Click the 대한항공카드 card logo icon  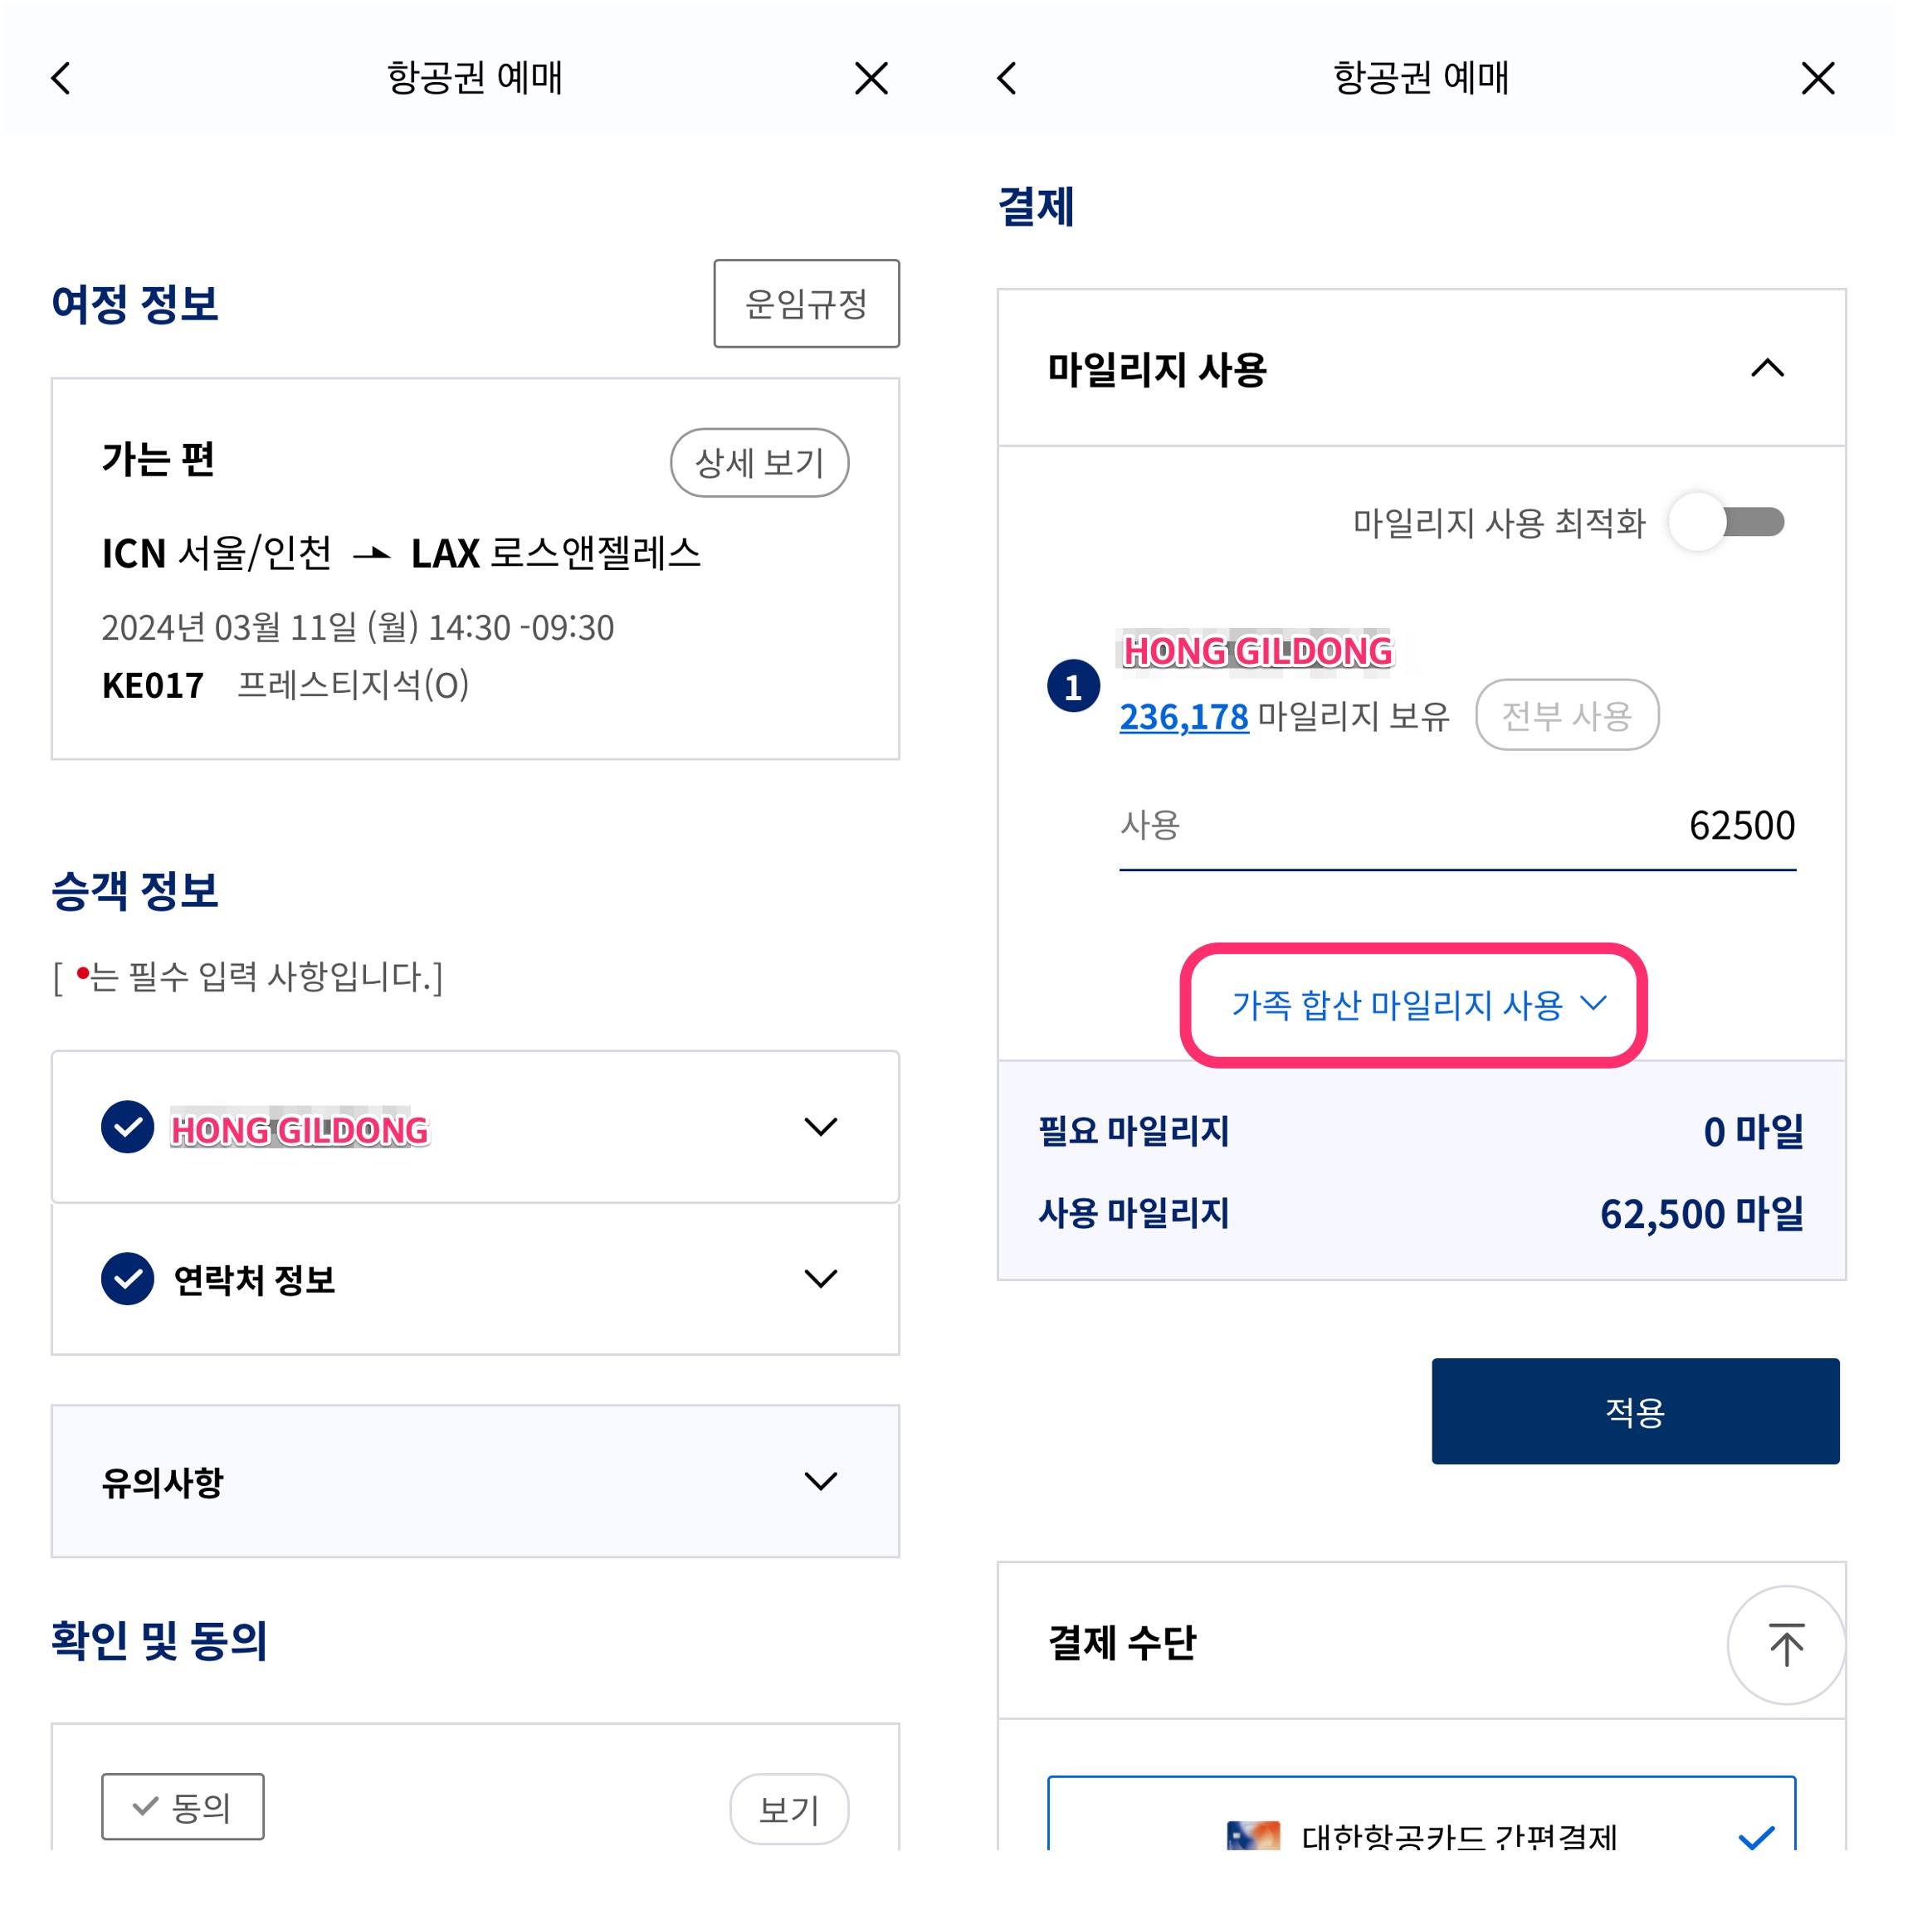pyautogui.click(x=1253, y=1835)
